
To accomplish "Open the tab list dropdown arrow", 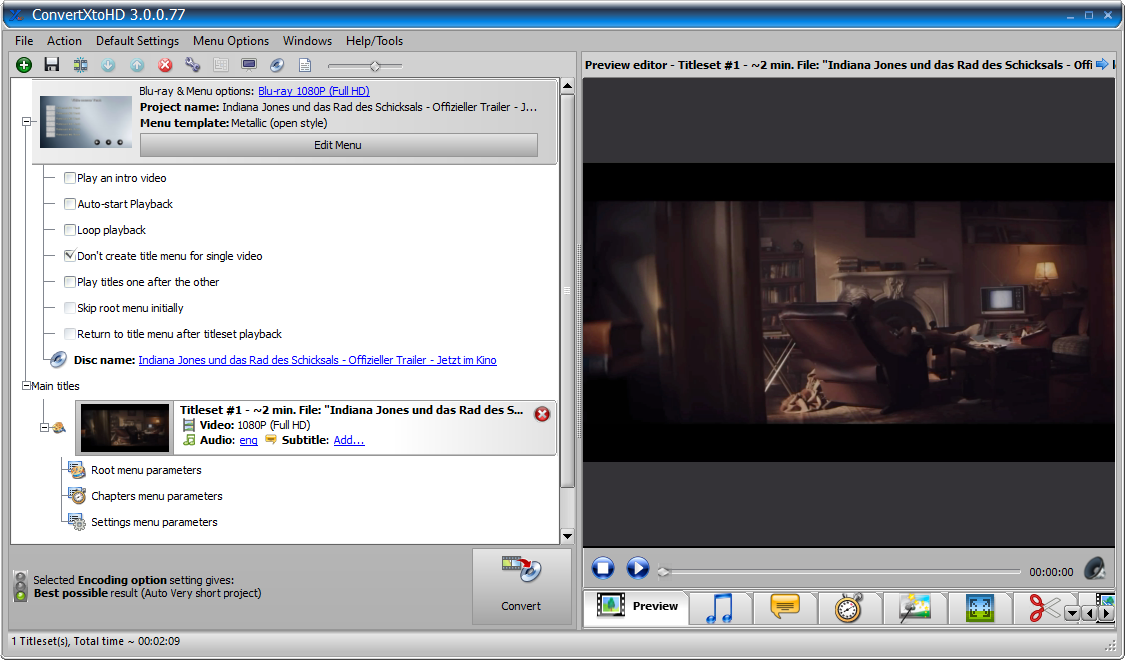I will [1073, 613].
